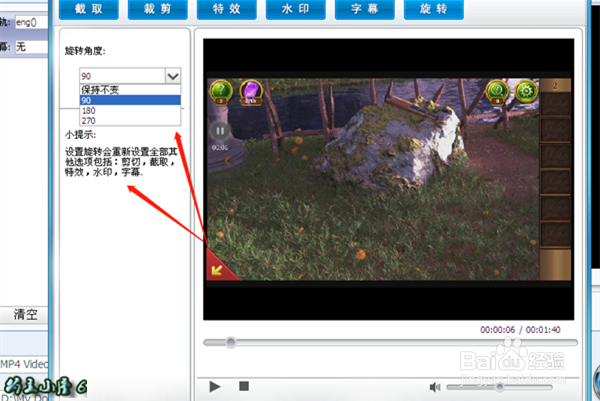The width and height of the screenshot is (600, 401).
Task: Open the 旋转 rotate tab
Action: [x=434, y=9]
